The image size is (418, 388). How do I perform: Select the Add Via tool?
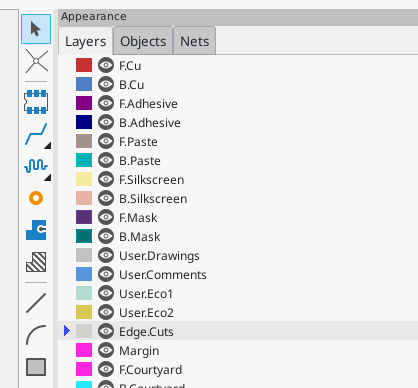(36, 198)
